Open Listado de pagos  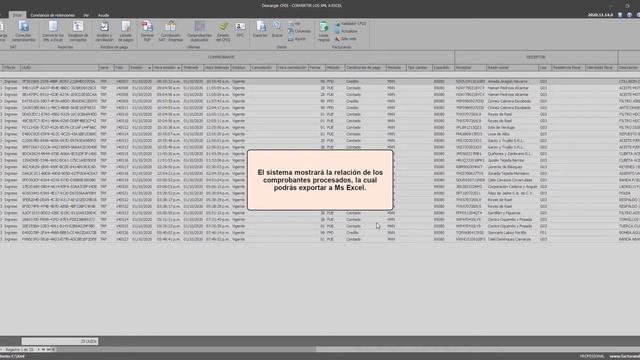tap(126, 31)
